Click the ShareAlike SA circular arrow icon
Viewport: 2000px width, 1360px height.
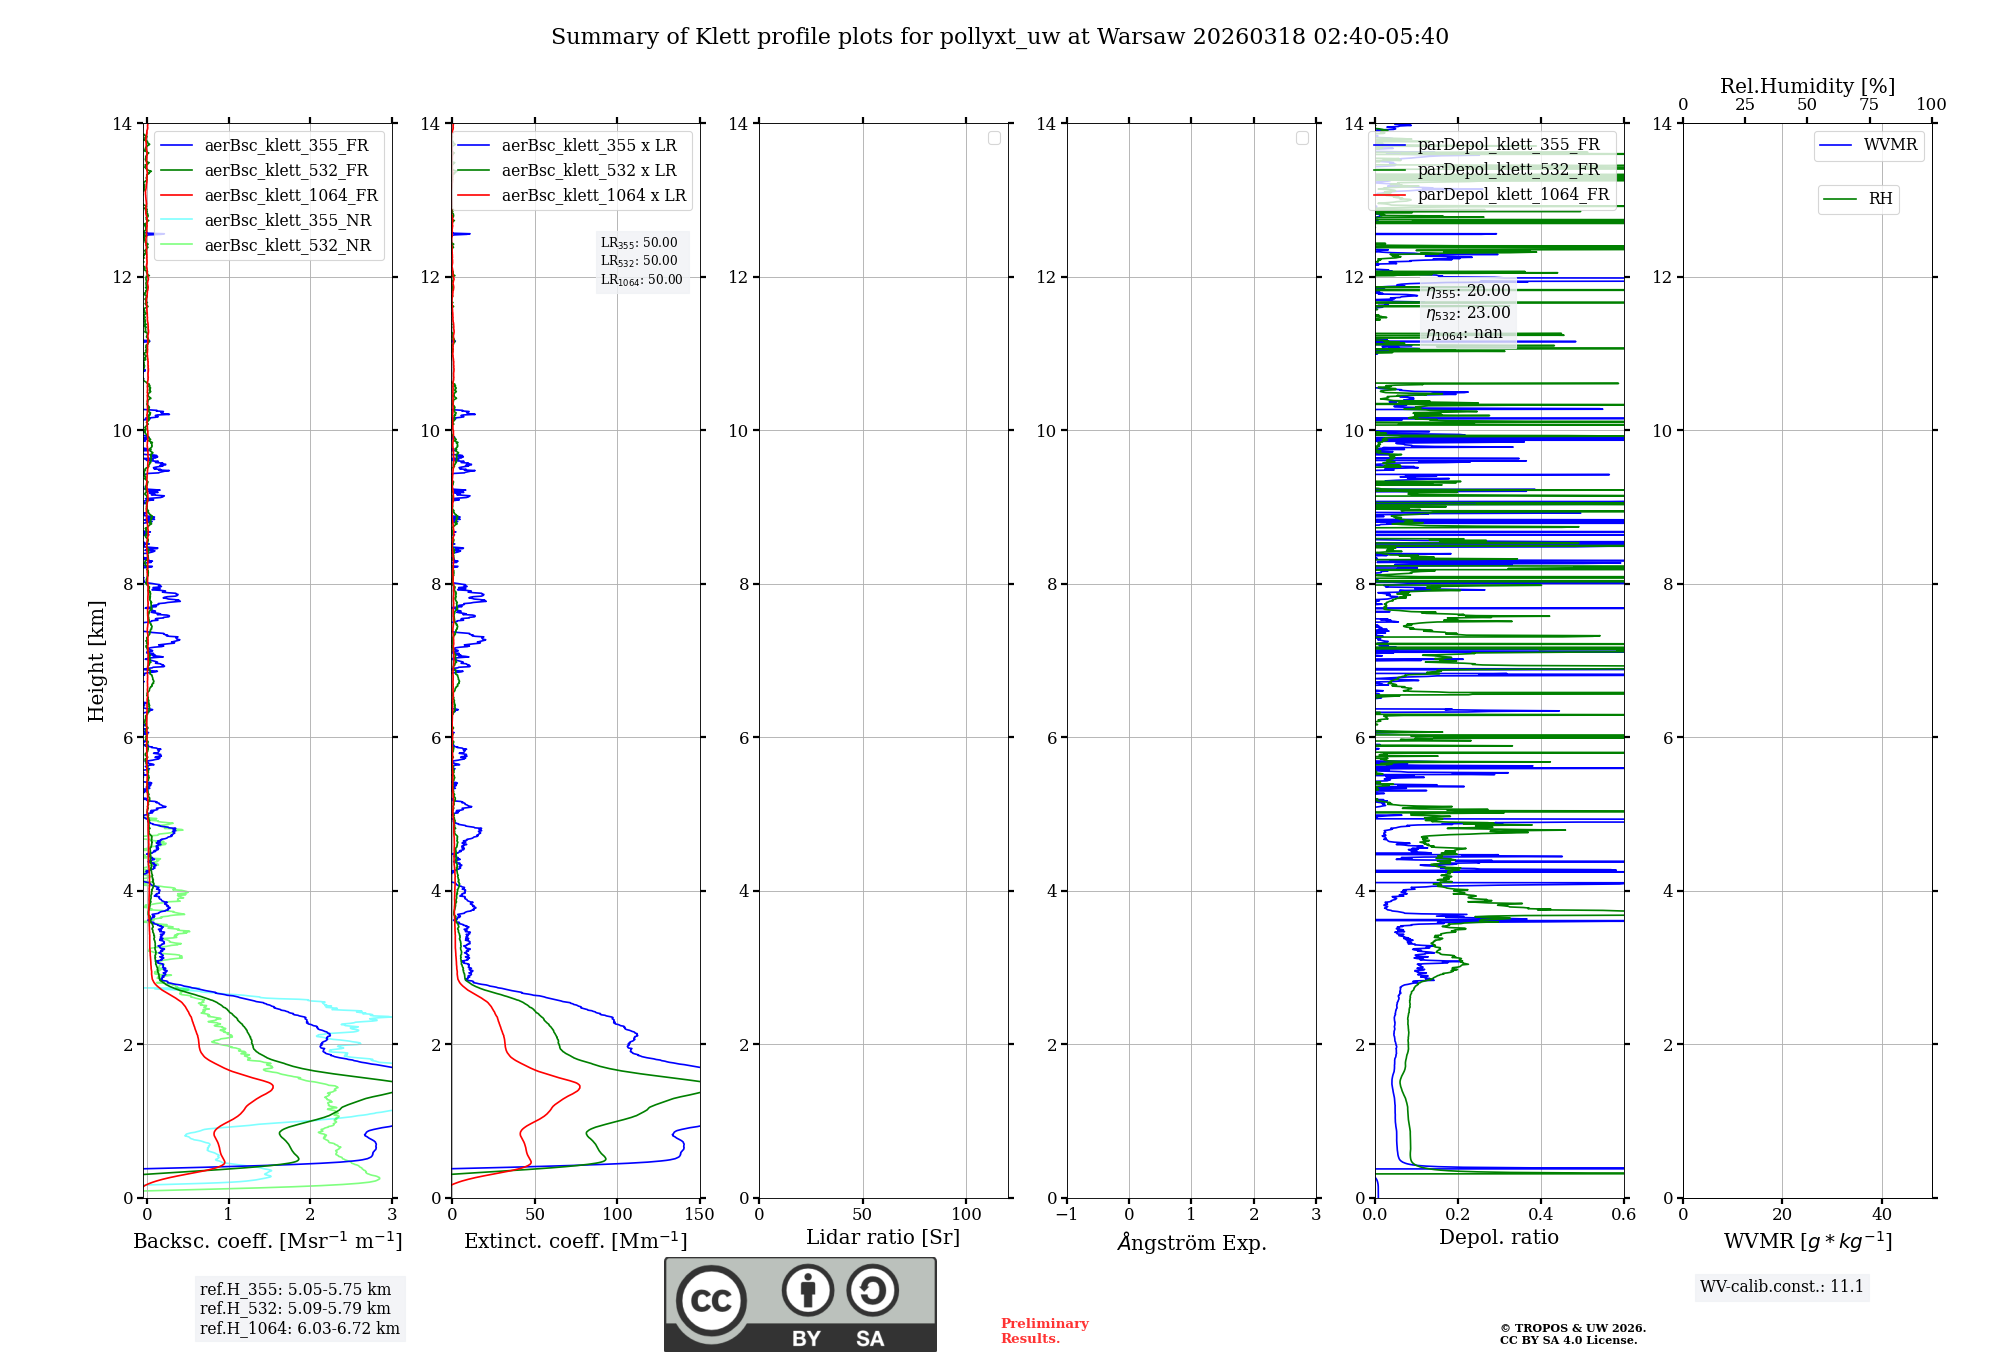point(872,1290)
